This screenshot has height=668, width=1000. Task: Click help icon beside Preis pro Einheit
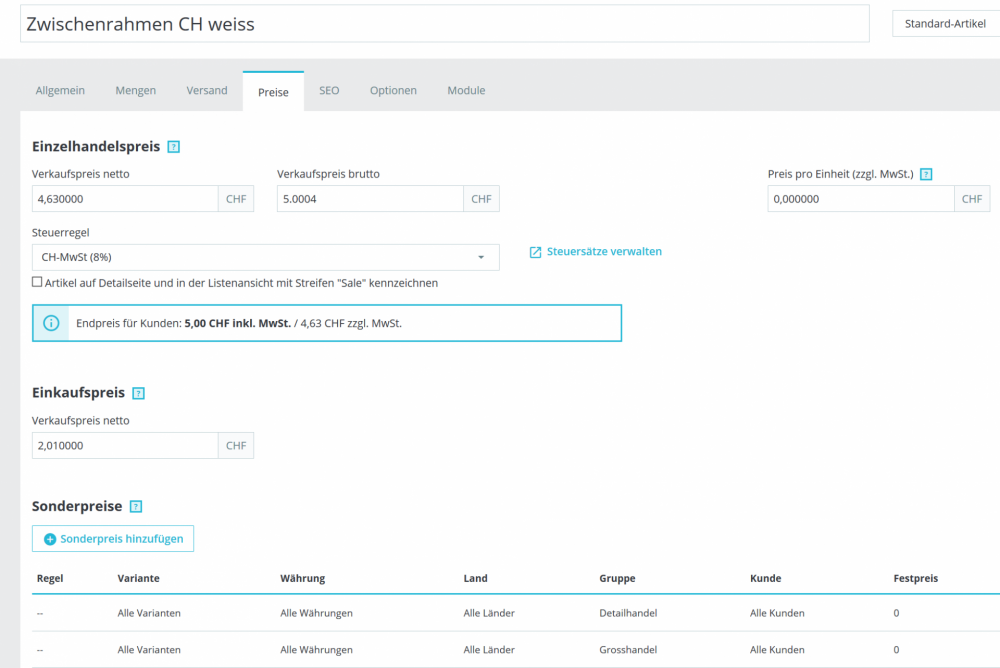pos(926,174)
